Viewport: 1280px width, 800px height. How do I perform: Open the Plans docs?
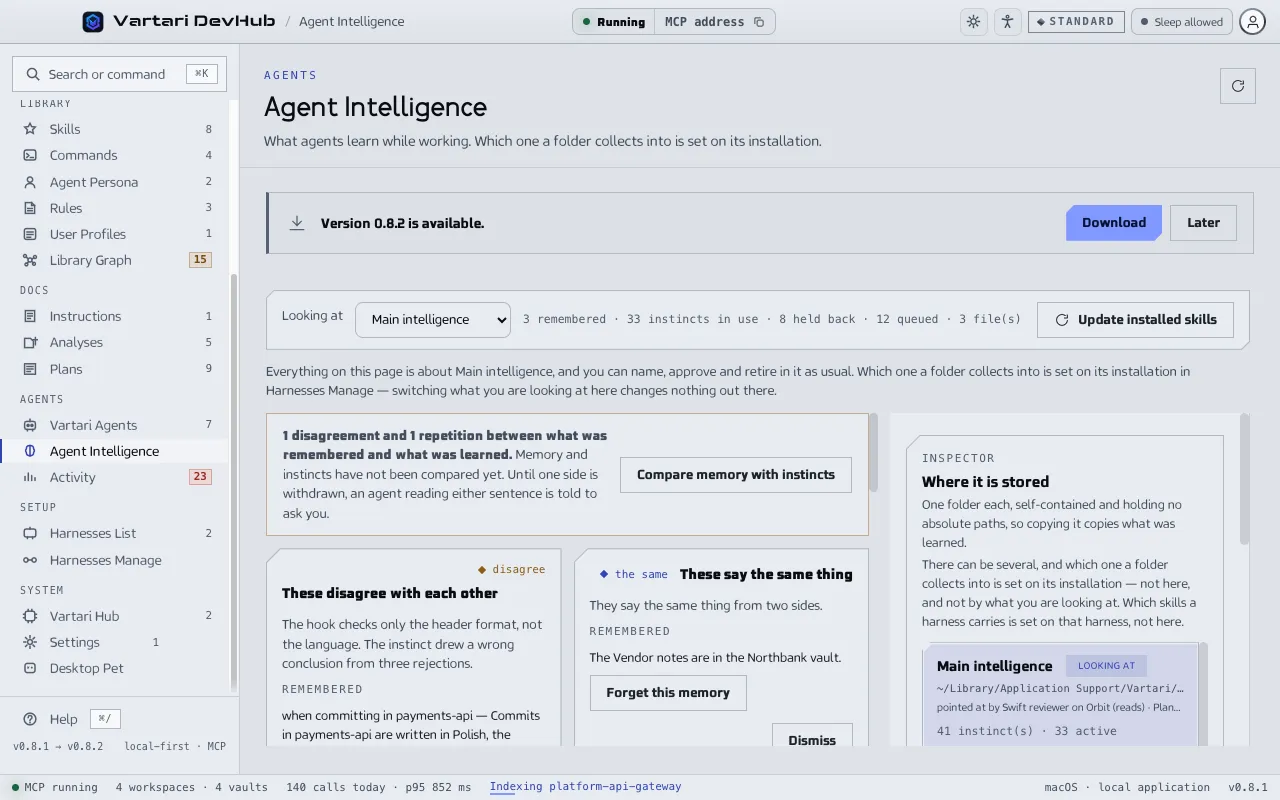[116, 369]
